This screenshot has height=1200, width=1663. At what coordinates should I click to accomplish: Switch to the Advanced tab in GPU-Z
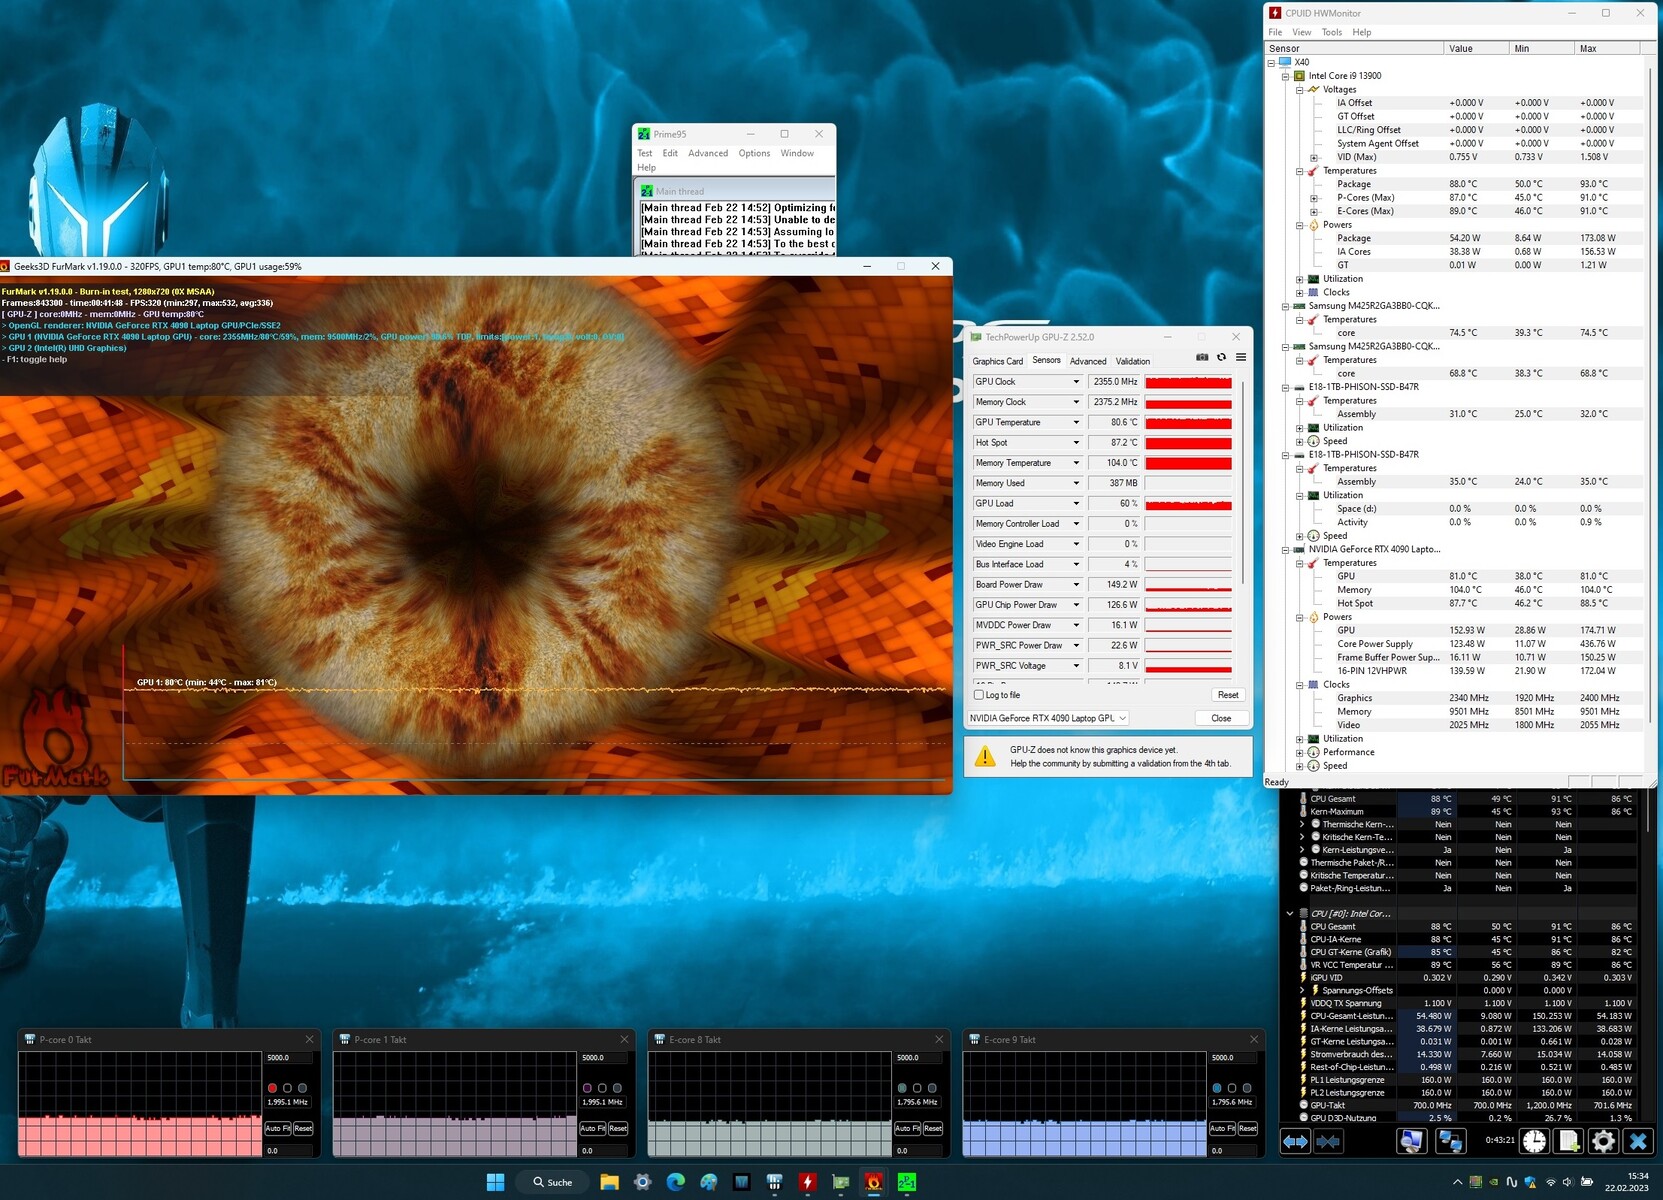pyautogui.click(x=1088, y=361)
